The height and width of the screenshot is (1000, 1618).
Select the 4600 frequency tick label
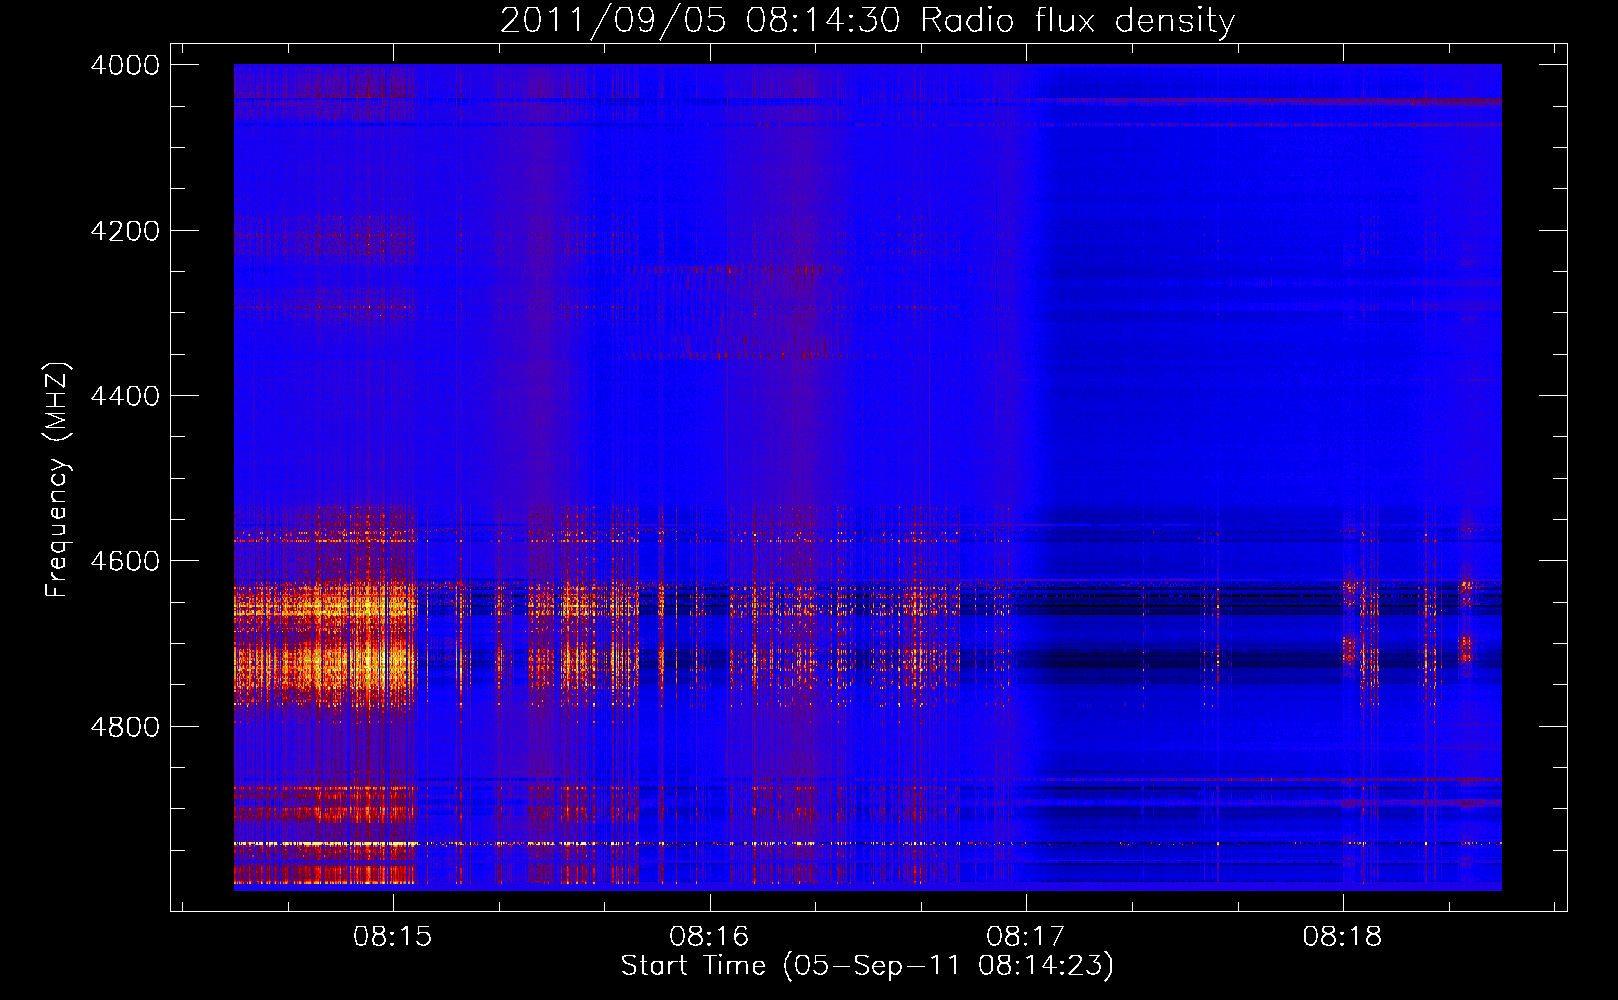click(x=124, y=561)
